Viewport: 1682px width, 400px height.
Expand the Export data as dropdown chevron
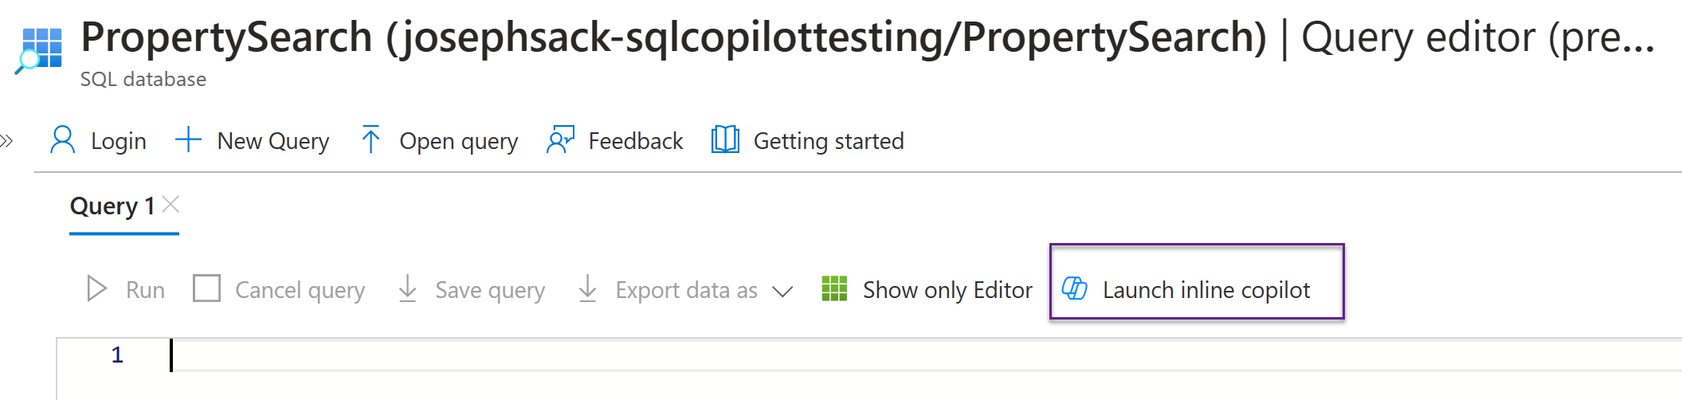(783, 291)
